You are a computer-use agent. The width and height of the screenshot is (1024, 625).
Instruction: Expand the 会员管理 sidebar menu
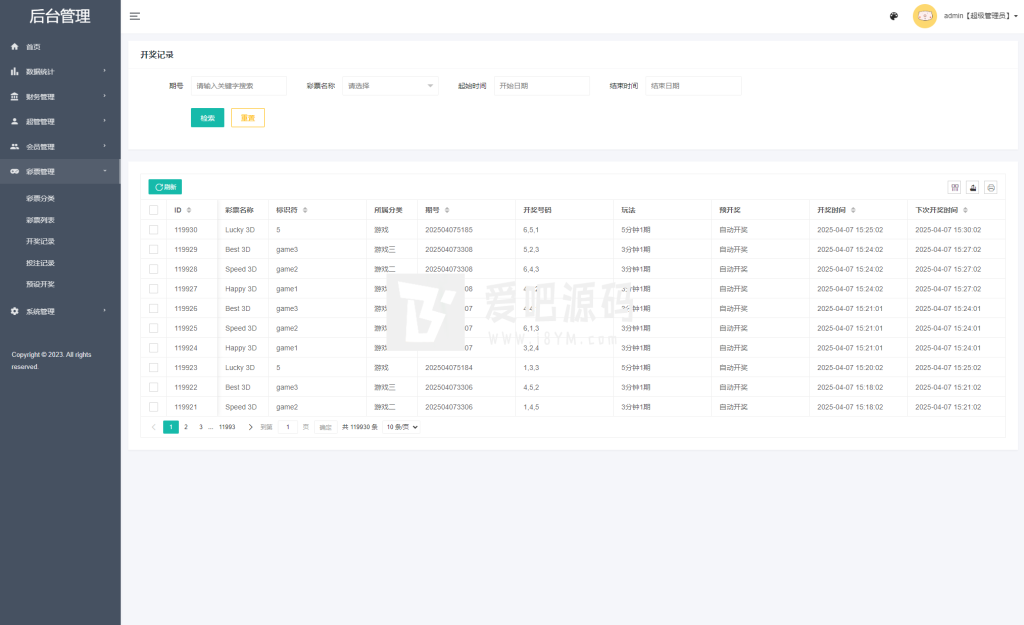[x=60, y=146]
